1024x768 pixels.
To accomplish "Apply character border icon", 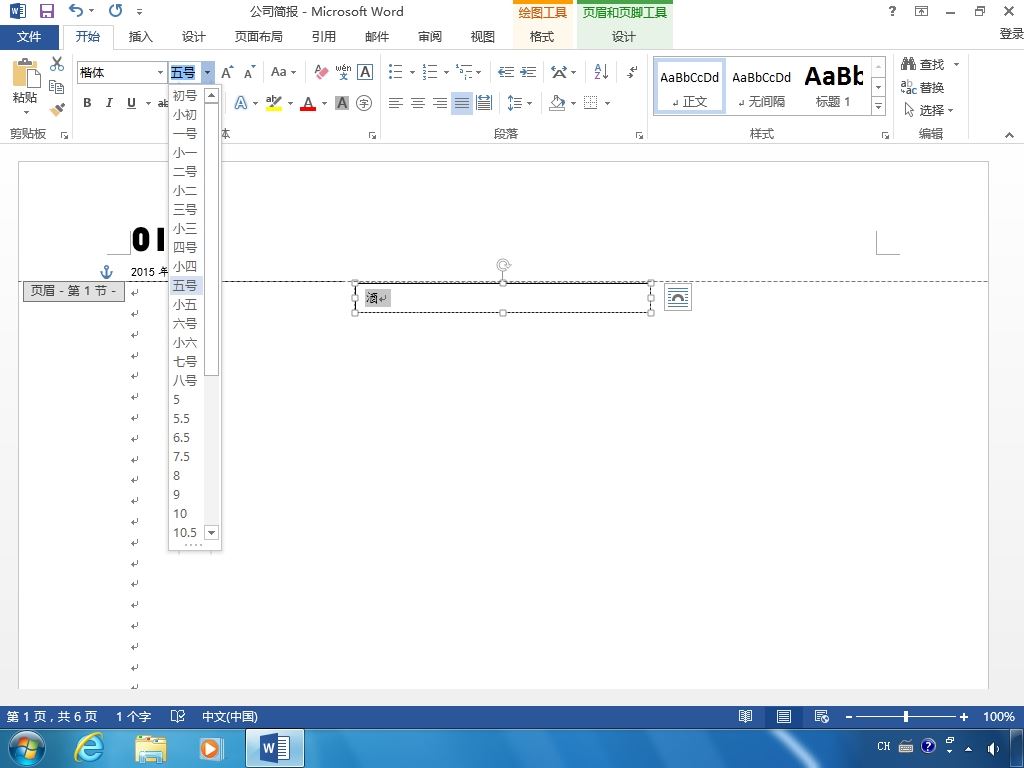I will 366,72.
